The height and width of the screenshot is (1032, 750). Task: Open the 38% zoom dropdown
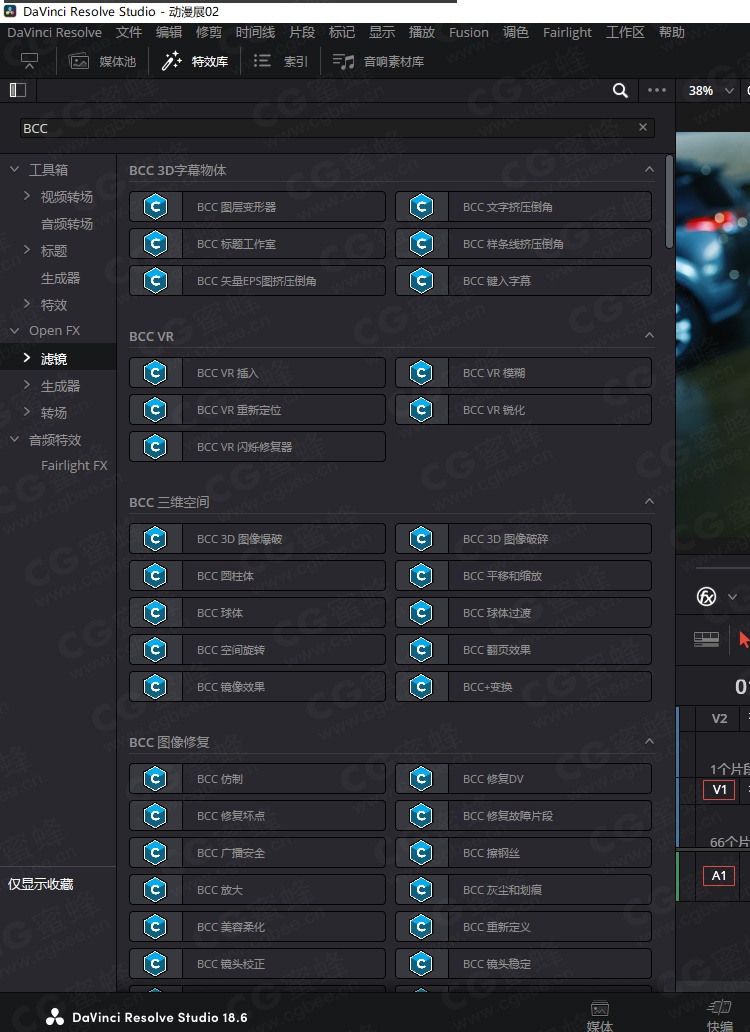coord(711,90)
